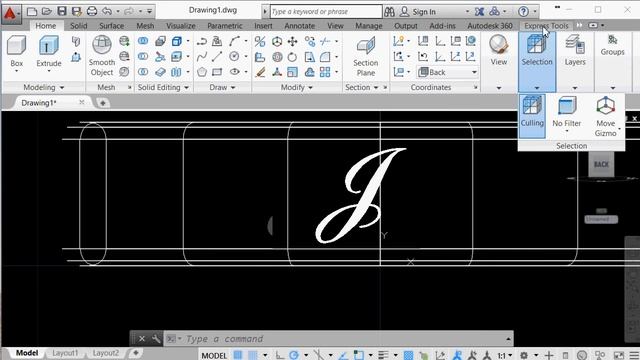Switch to the Layout1 tab
Viewport: 640px width, 360px height.
click(65, 353)
